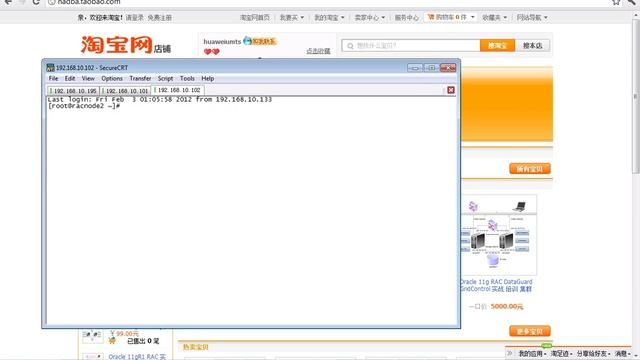This screenshot has width=640, height=360.
Task: Open the 淘足迹 menu in bottom toolbar
Action: tap(561, 353)
